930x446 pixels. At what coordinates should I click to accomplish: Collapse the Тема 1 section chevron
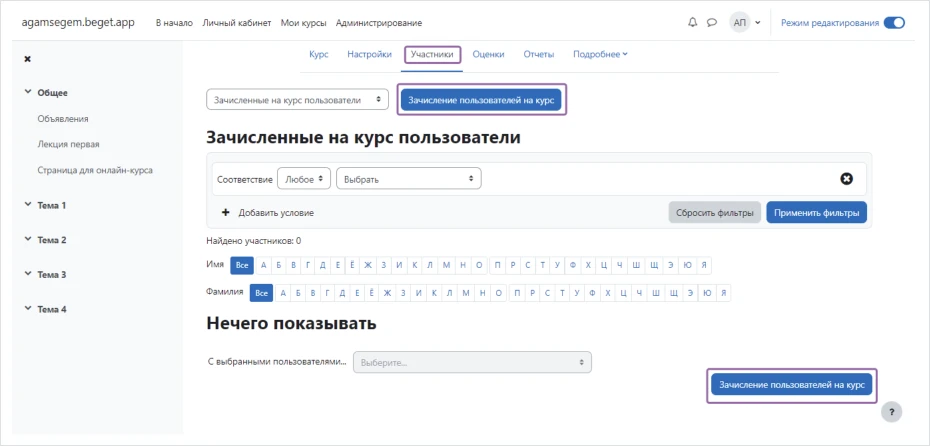27,205
